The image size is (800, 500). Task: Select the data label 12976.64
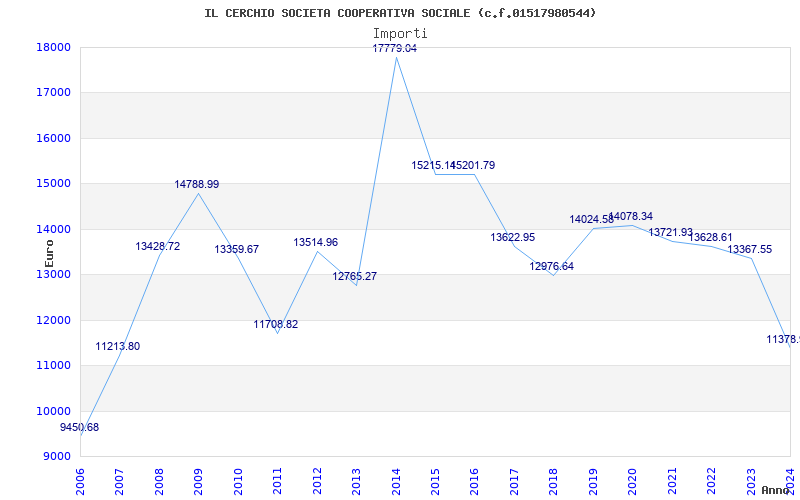point(552,266)
